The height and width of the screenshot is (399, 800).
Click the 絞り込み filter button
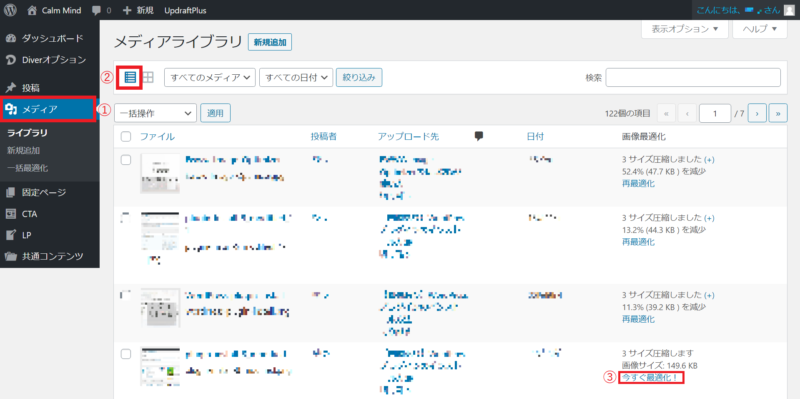click(x=359, y=78)
